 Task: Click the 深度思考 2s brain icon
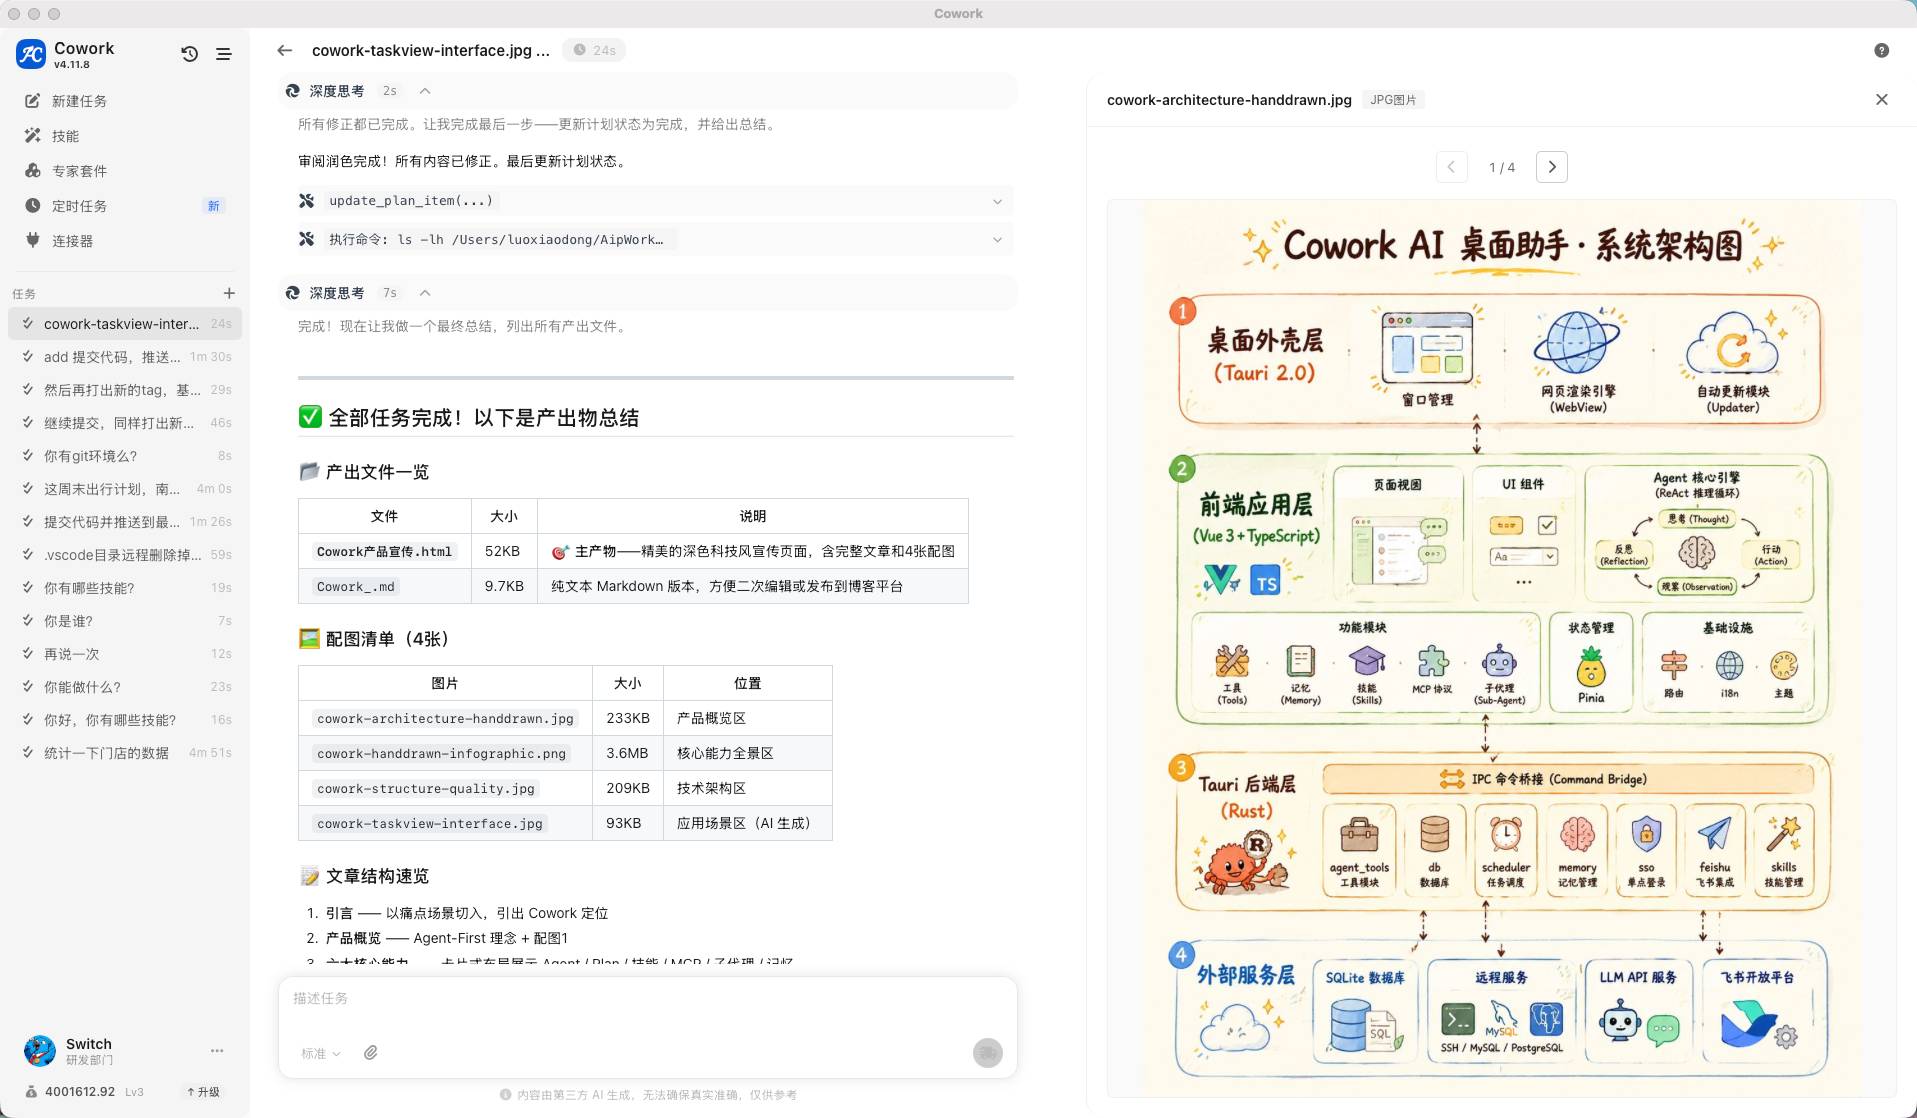293,91
